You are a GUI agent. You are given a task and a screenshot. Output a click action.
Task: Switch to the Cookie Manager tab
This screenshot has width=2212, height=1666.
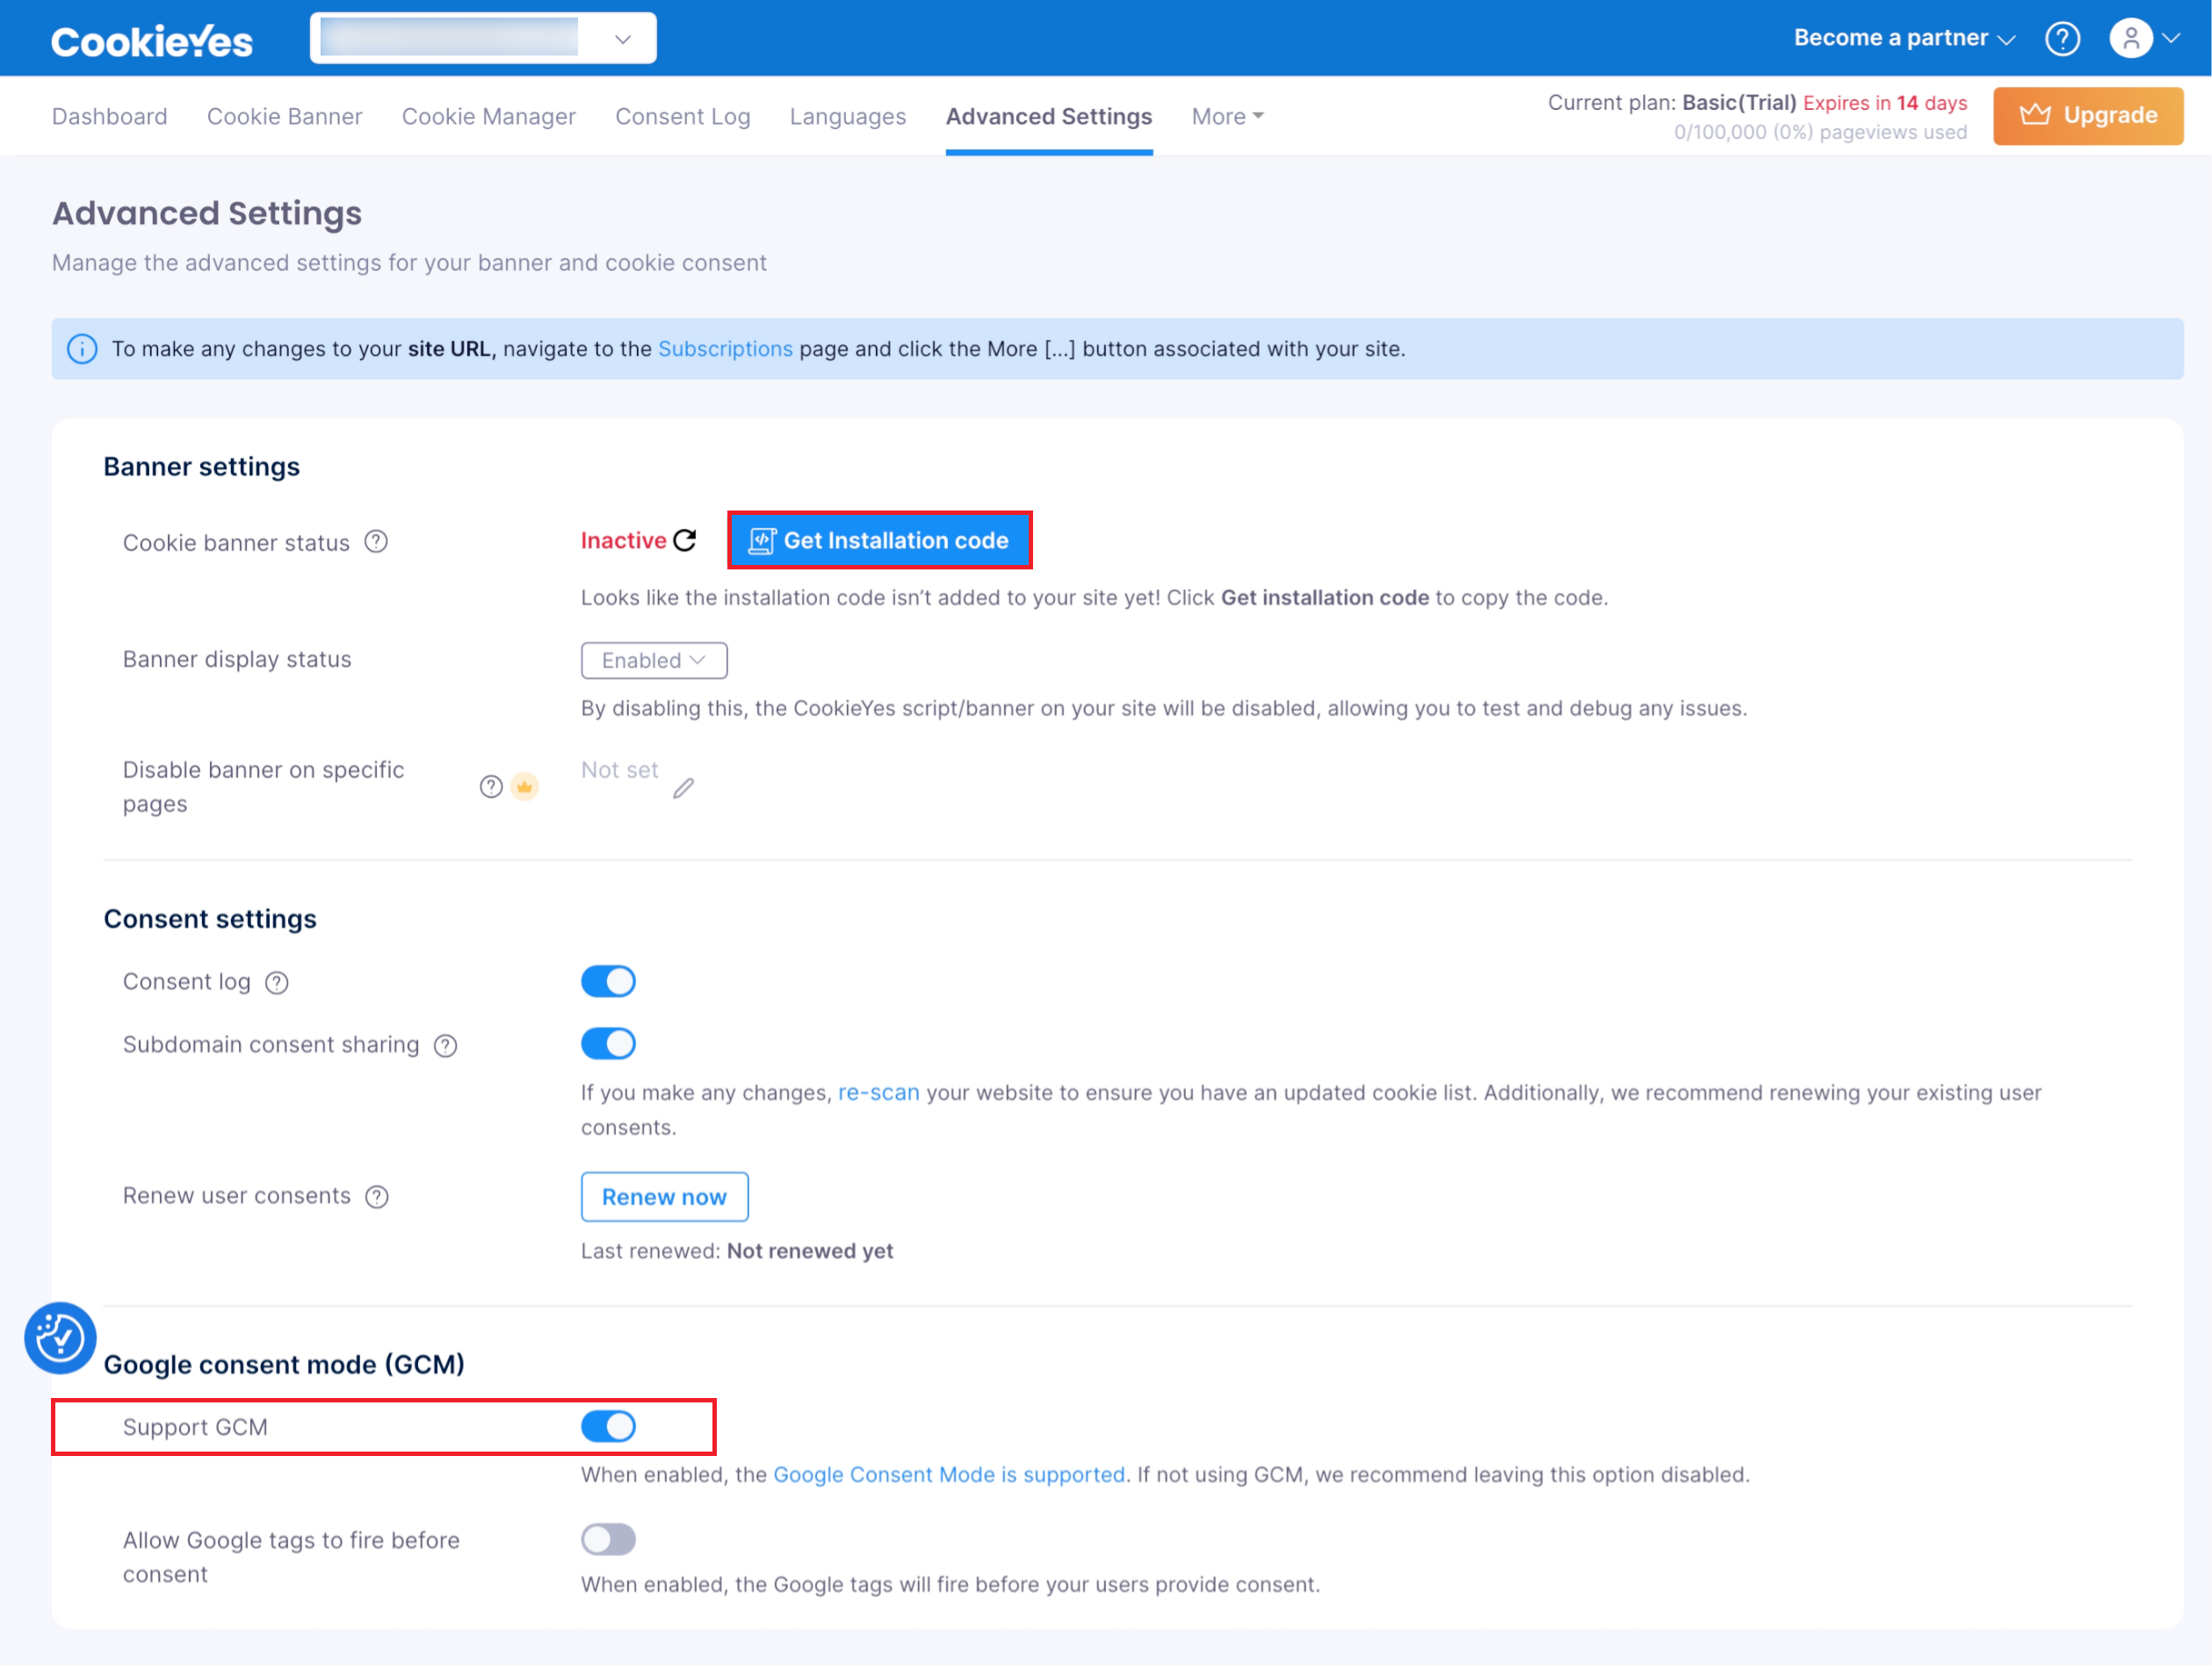[488, 116]
